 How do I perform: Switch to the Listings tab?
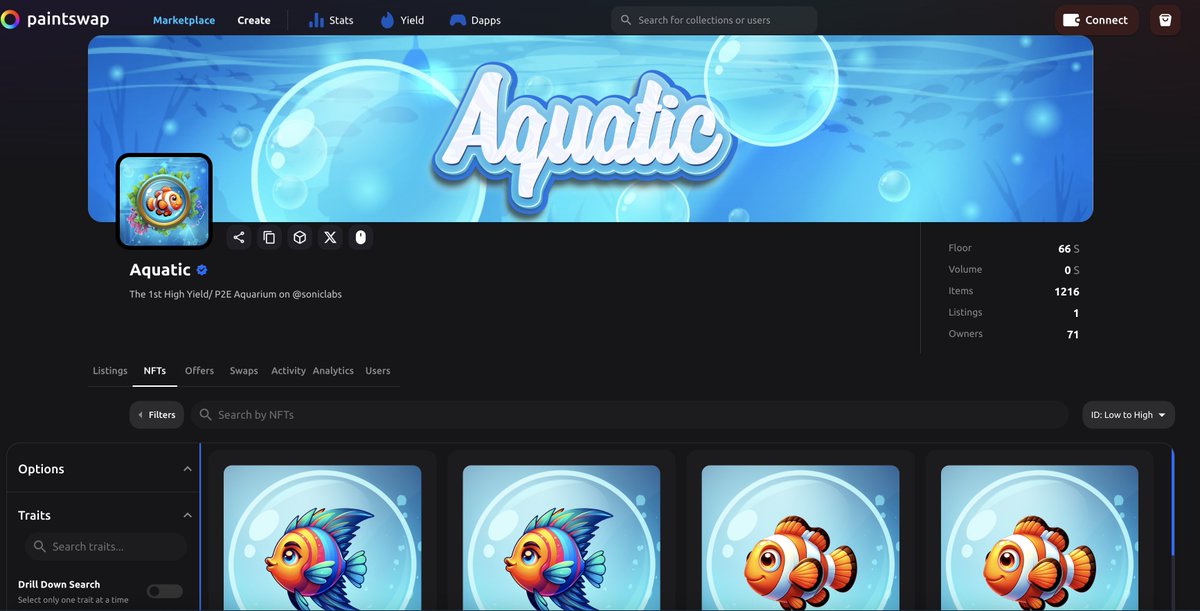pos(110,371)
